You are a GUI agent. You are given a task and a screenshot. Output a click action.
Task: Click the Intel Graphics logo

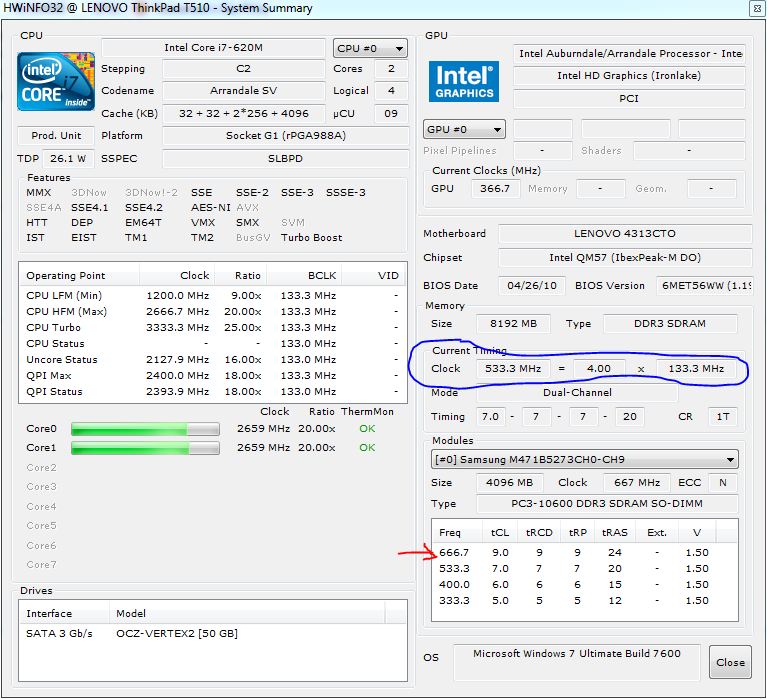pyautogui.click(x=463, y=81)
